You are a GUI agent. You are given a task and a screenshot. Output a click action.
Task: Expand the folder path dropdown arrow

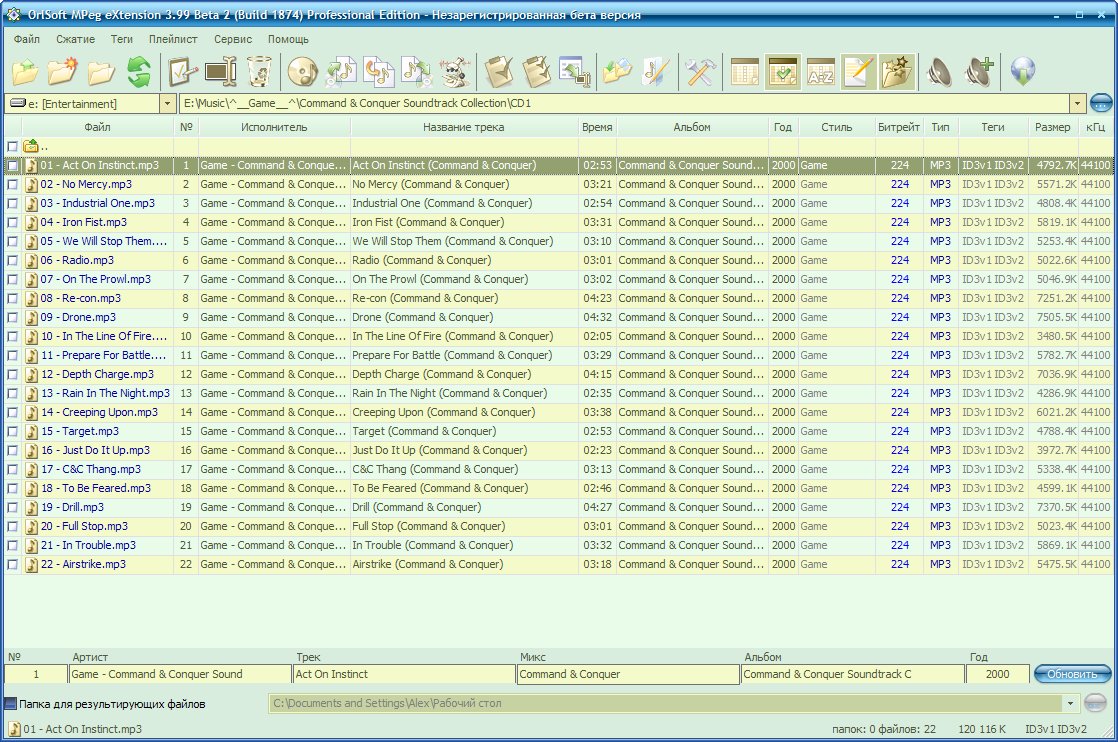1076,103
